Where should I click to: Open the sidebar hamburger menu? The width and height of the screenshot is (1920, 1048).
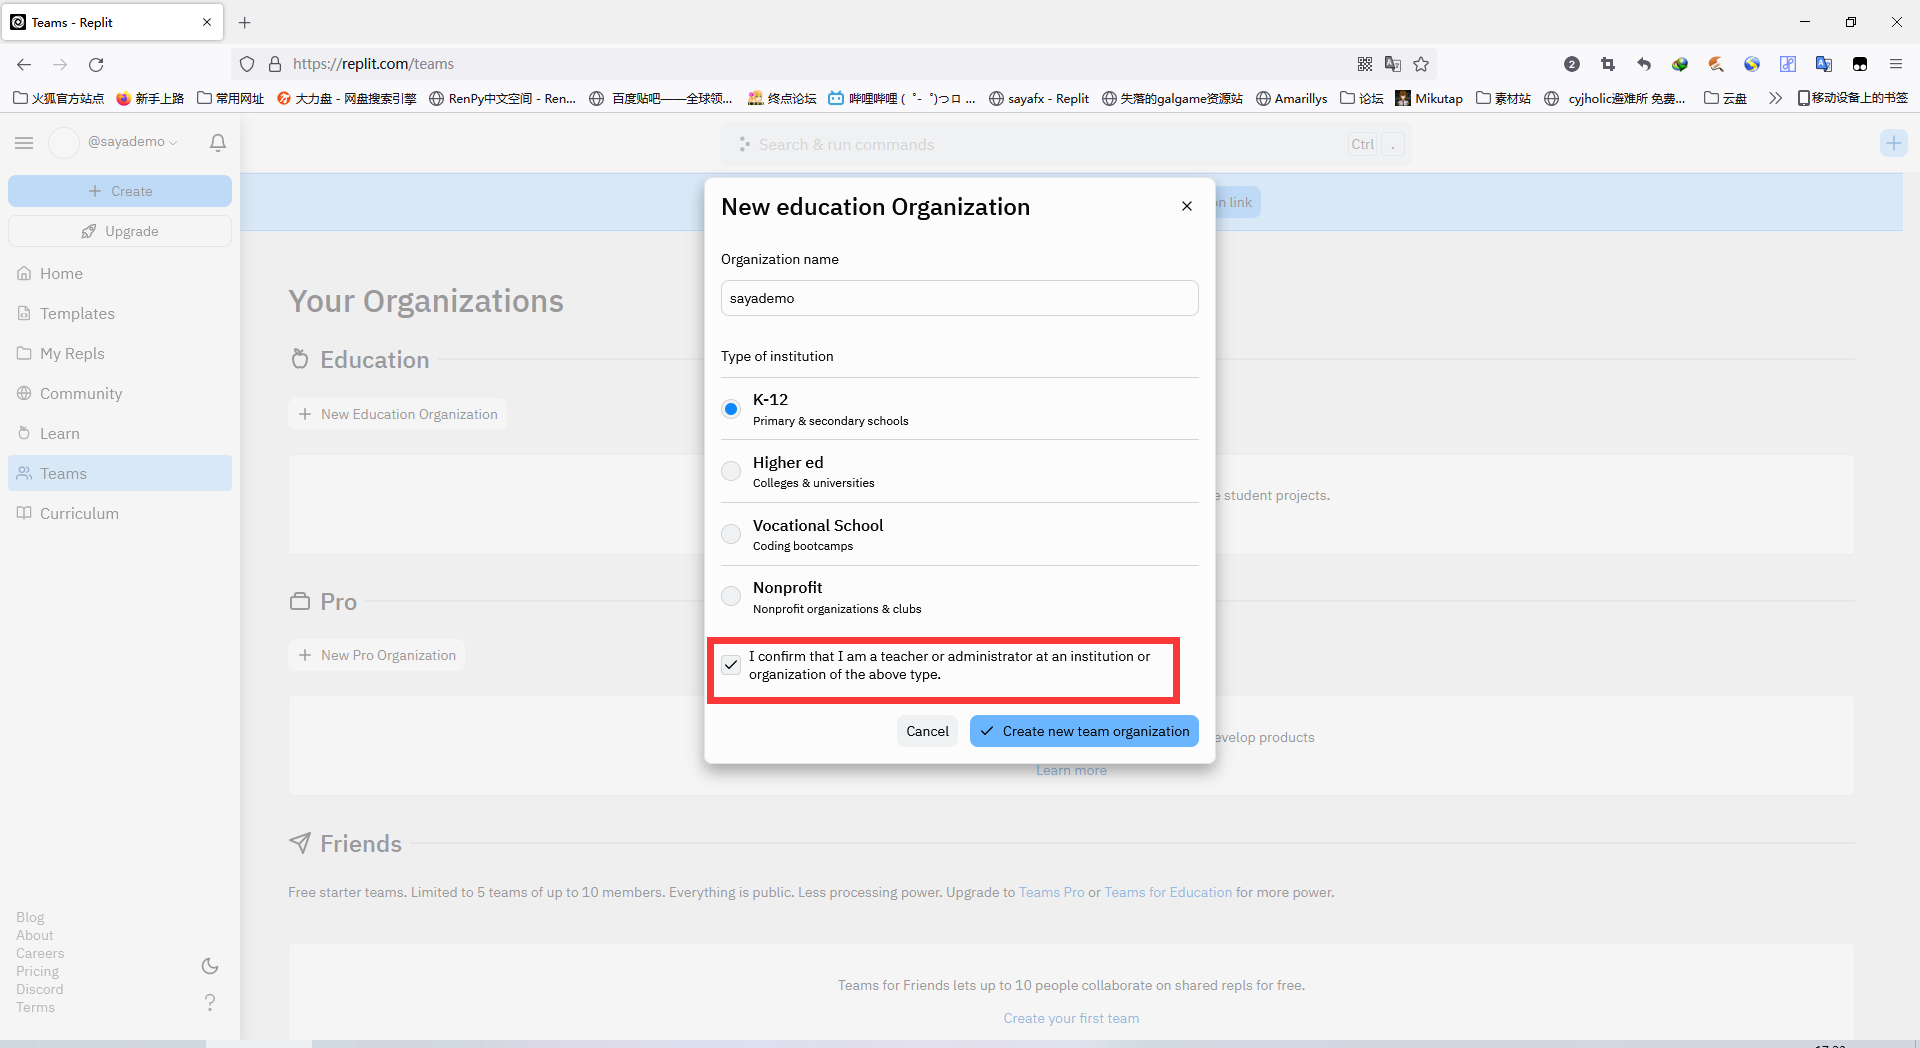[24, 143]
